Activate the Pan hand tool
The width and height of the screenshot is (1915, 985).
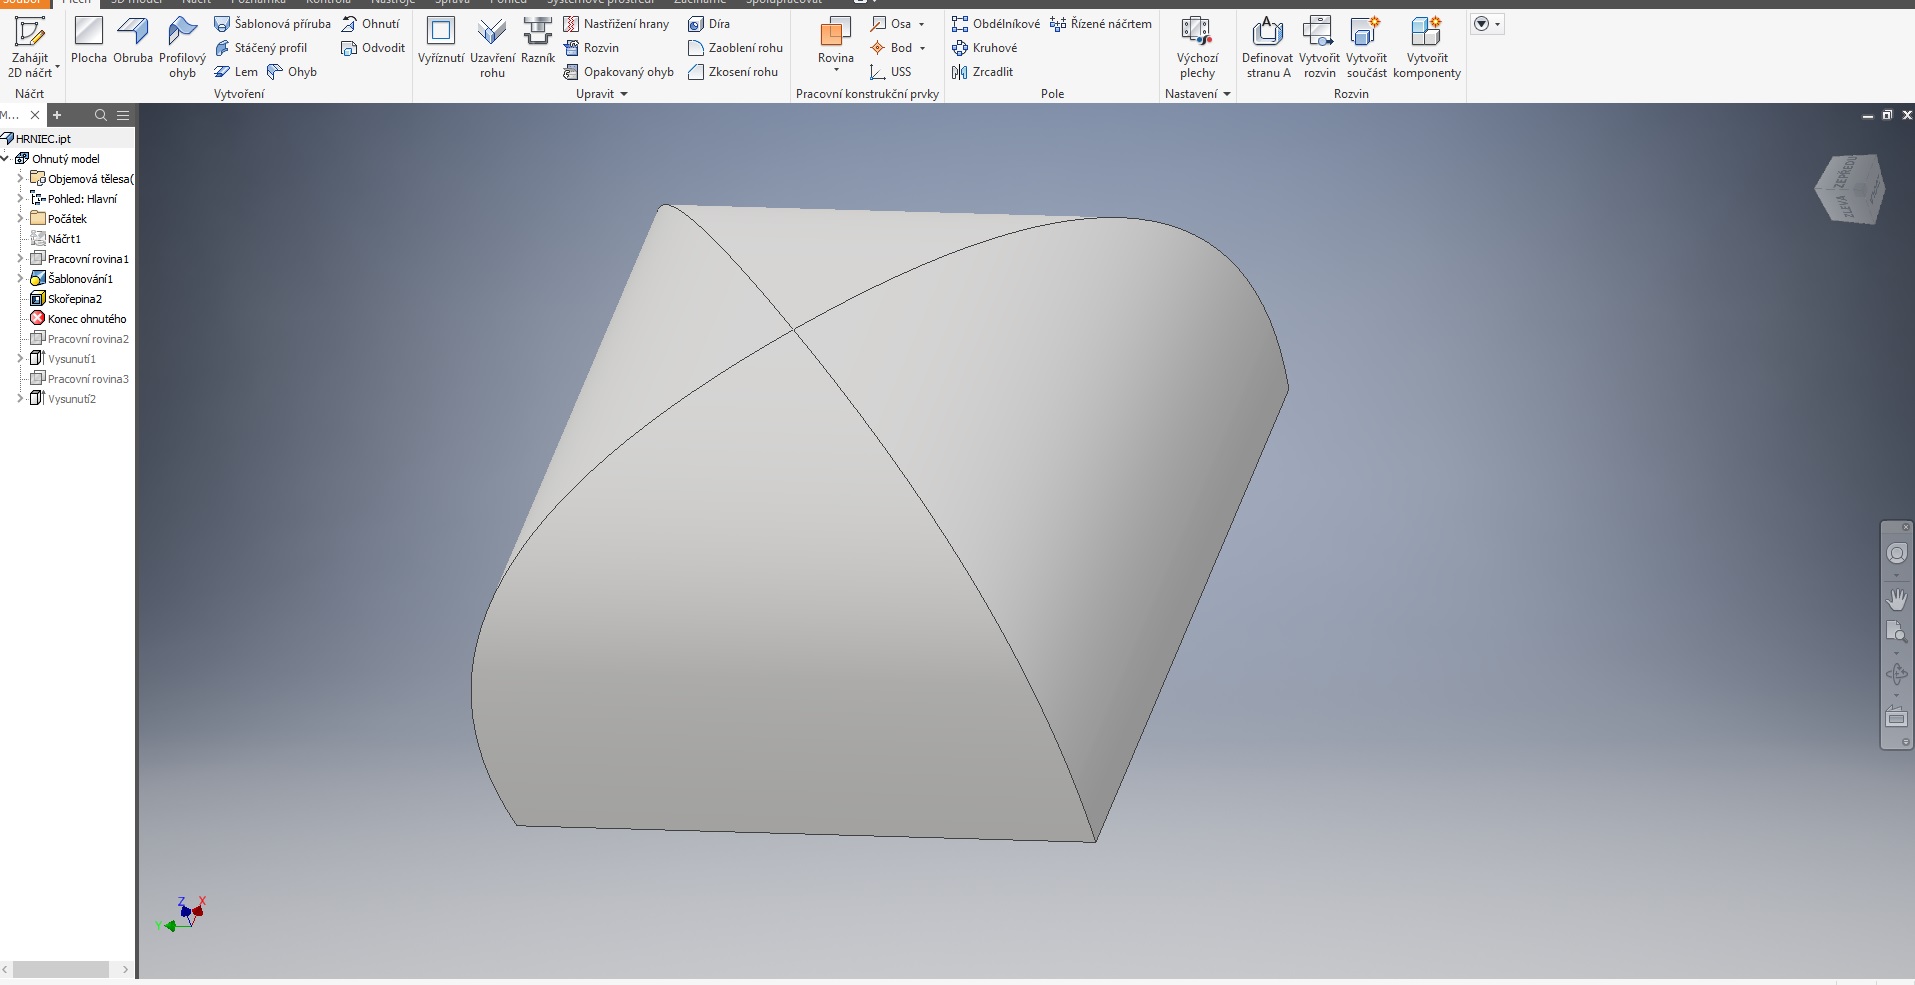point(1896,599)
